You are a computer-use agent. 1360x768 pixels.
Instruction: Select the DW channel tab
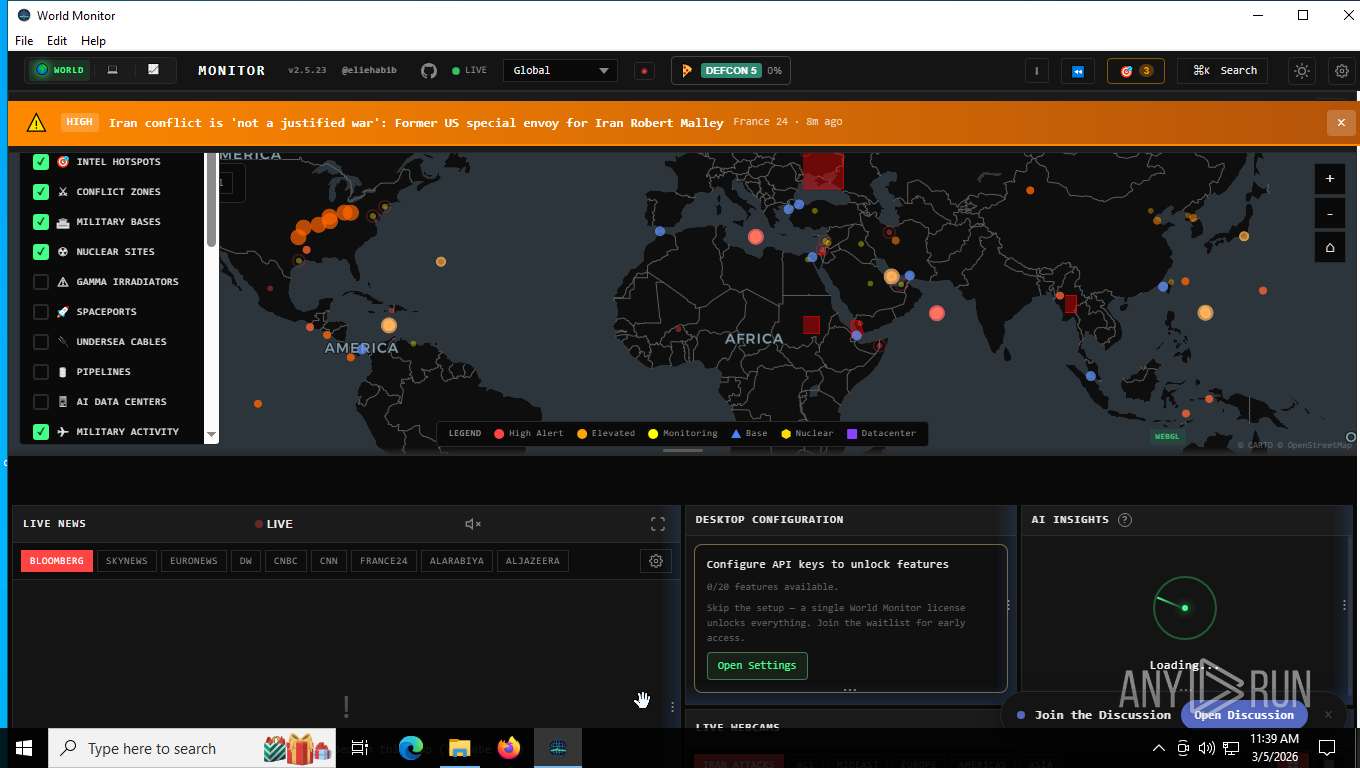tap(246, 561)
